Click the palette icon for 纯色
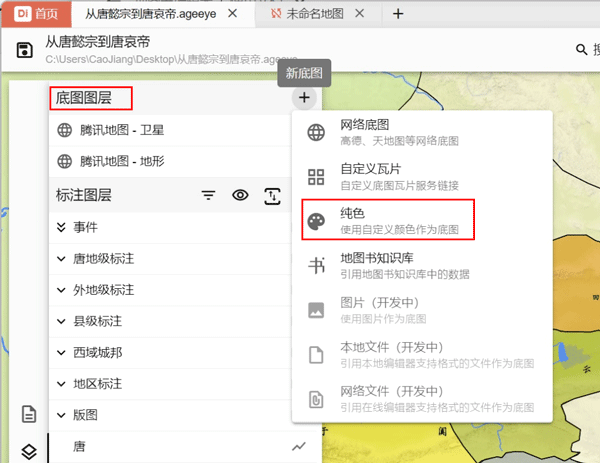Viewport: 600px width, 463px height. click(316, 221)
